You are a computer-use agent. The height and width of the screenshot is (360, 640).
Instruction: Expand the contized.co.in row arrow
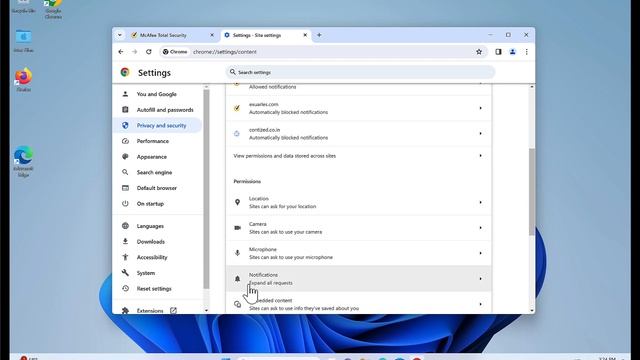click(x=480, y=133)
